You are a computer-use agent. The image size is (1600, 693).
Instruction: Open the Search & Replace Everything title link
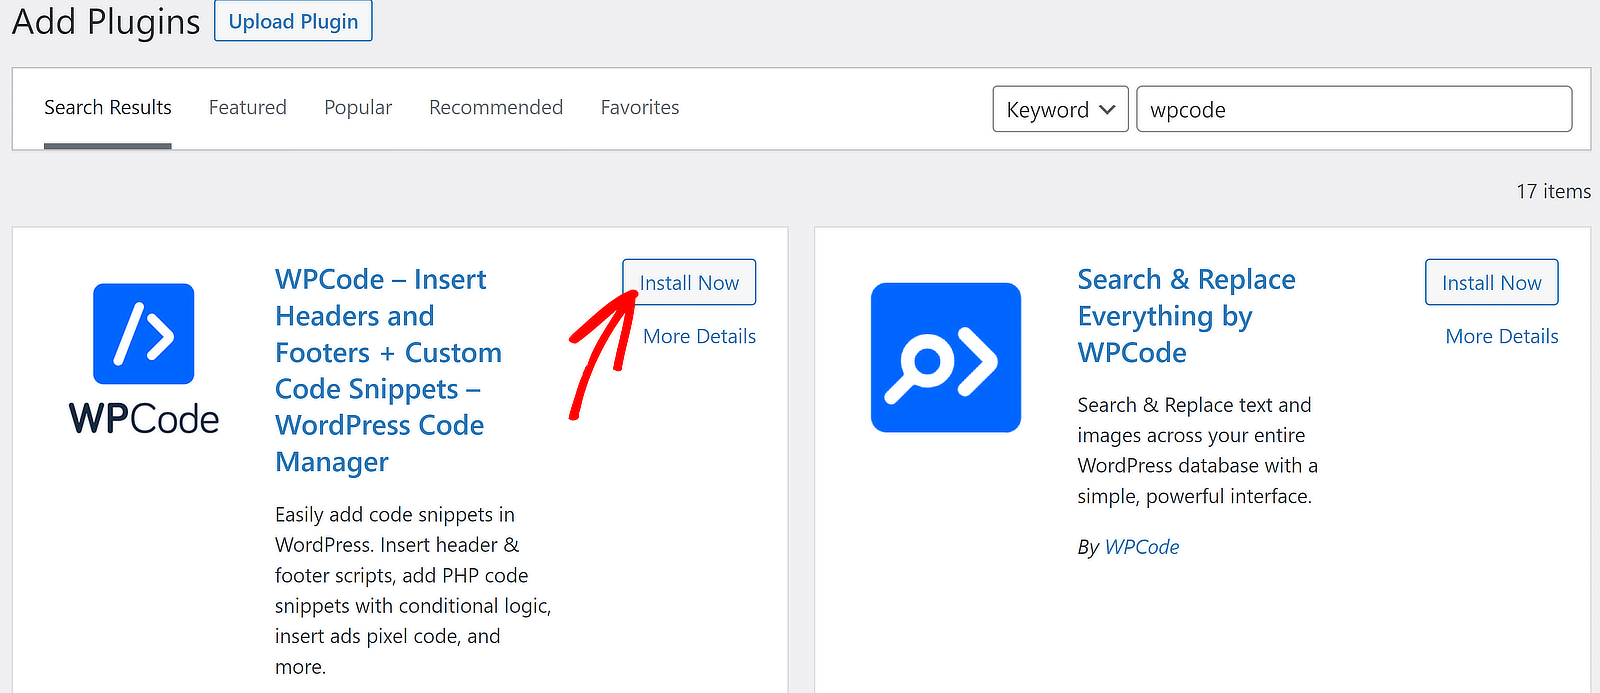tap(1186, 316)
